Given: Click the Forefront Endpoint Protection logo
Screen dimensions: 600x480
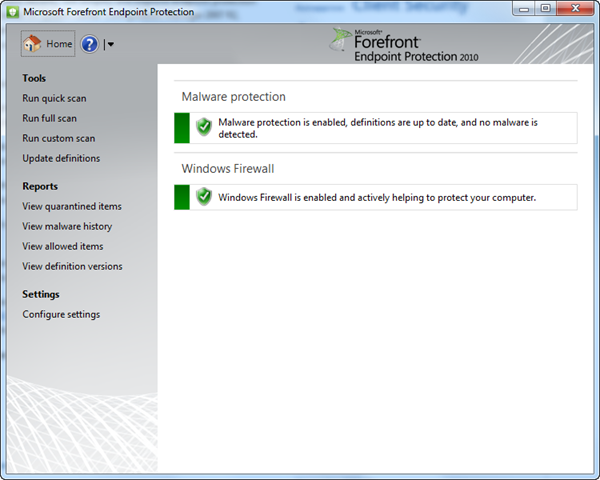Looking at the screenshot, I should [x=404, y=45].
